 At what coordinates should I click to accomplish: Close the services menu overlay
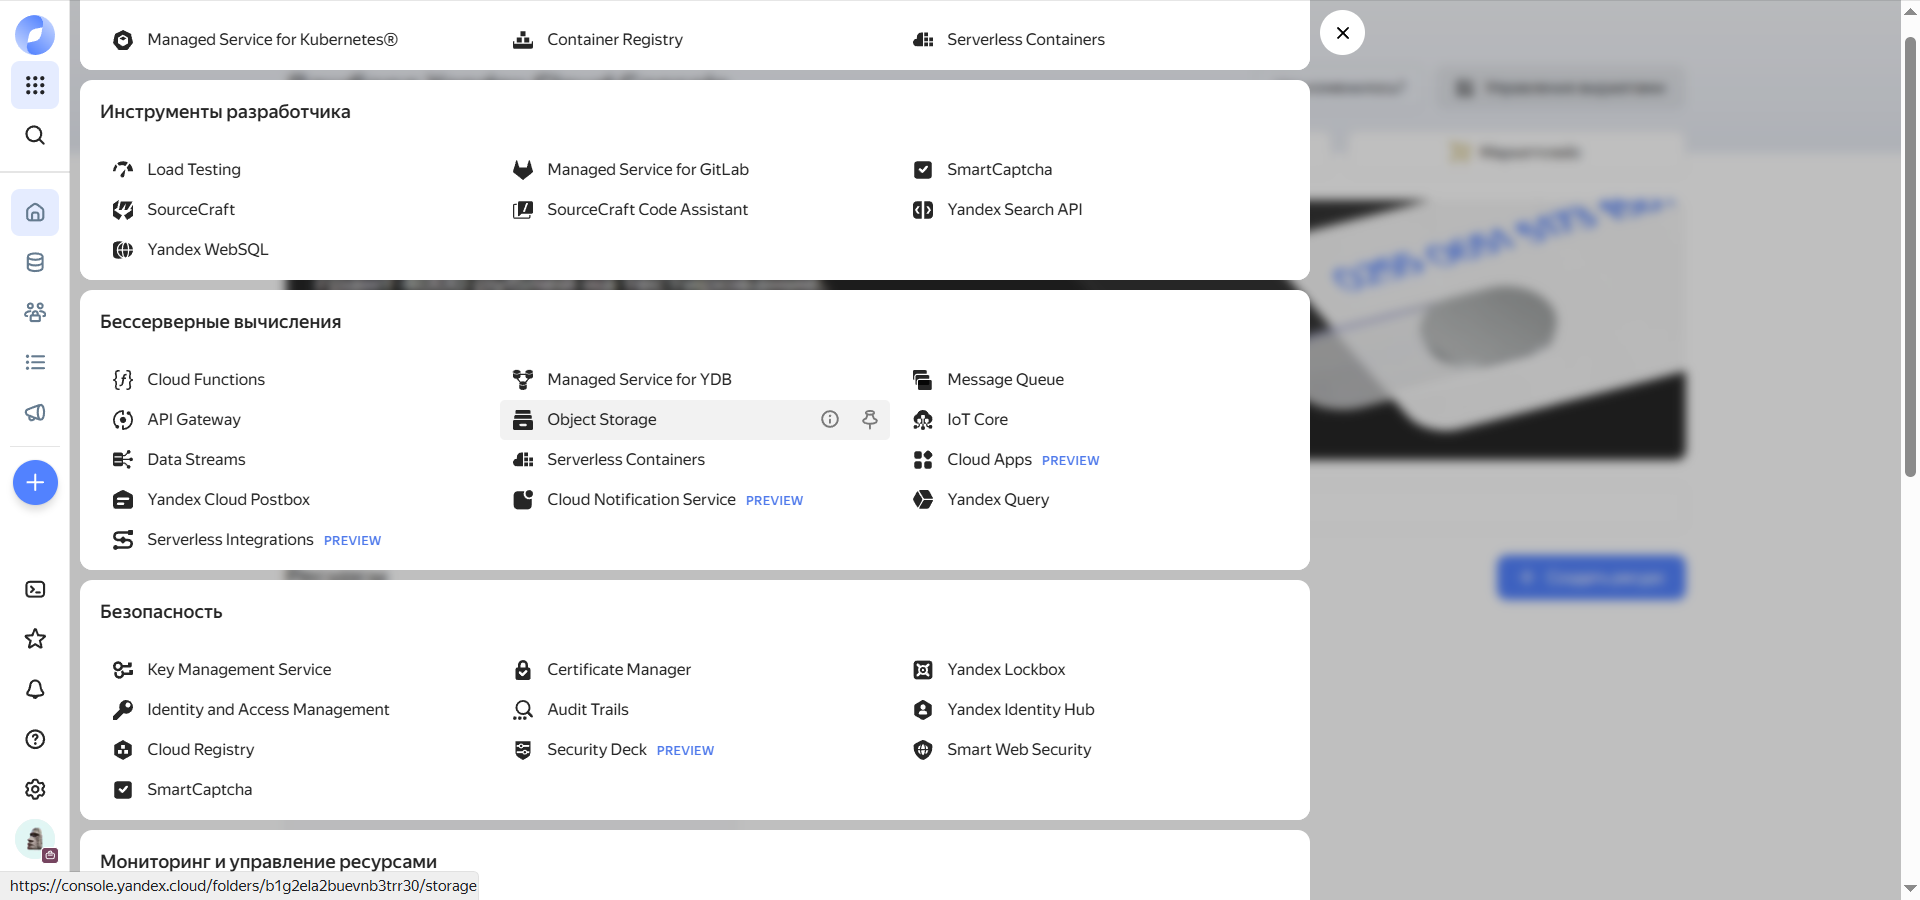[1342, 33]
